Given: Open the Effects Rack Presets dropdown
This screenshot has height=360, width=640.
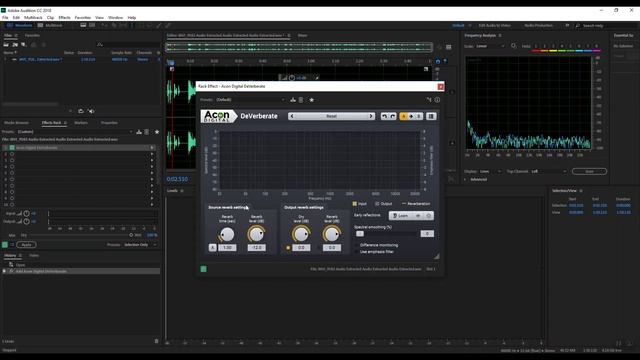Looking at the screenshot, I should [75, 132].
